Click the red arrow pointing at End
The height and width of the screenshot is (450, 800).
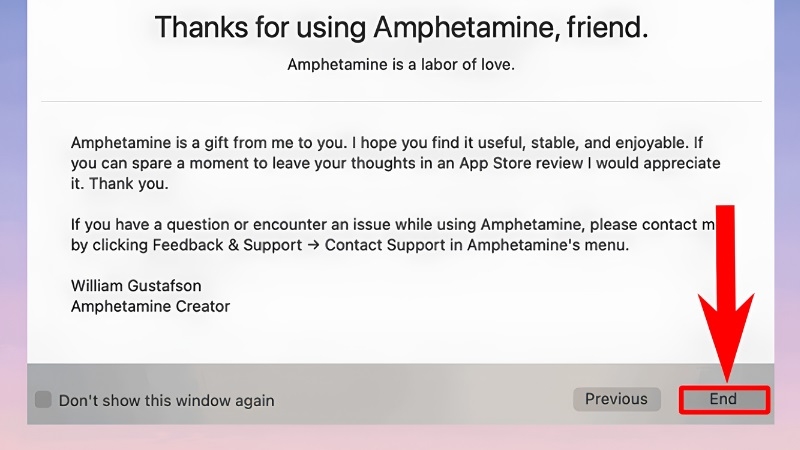click(x=726, y=293)
